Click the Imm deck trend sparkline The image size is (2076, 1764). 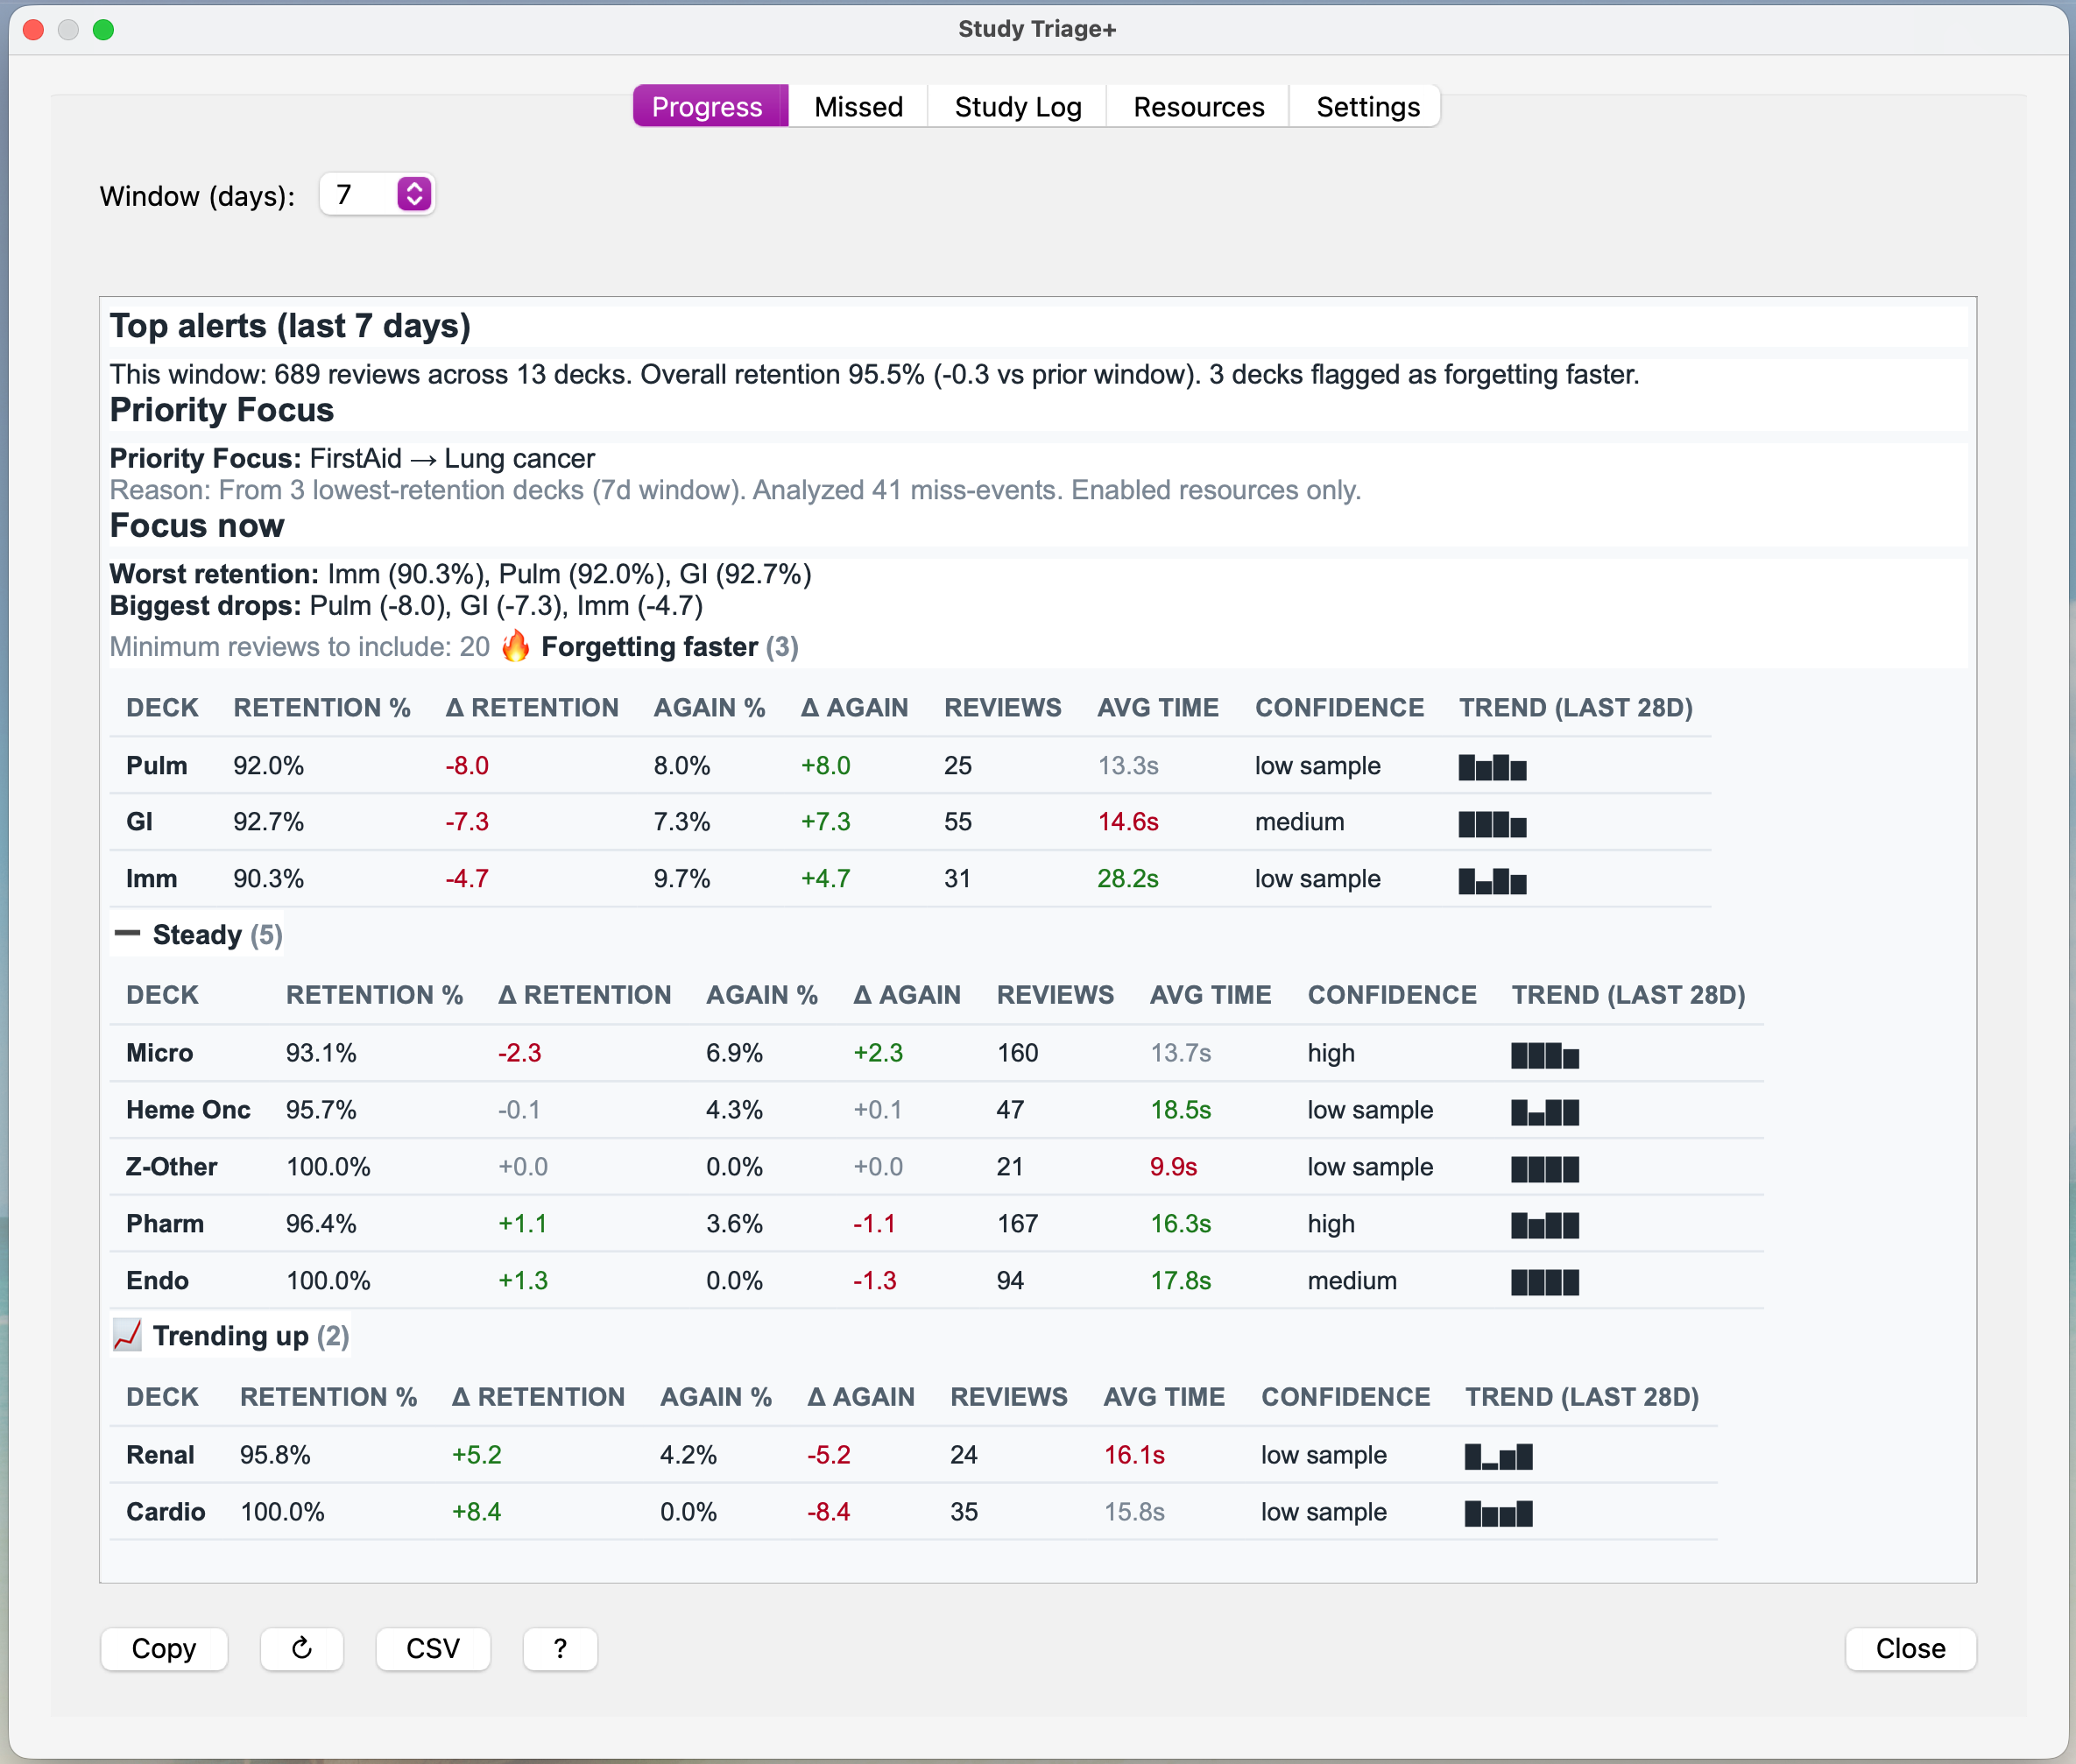click(1492, 880)
